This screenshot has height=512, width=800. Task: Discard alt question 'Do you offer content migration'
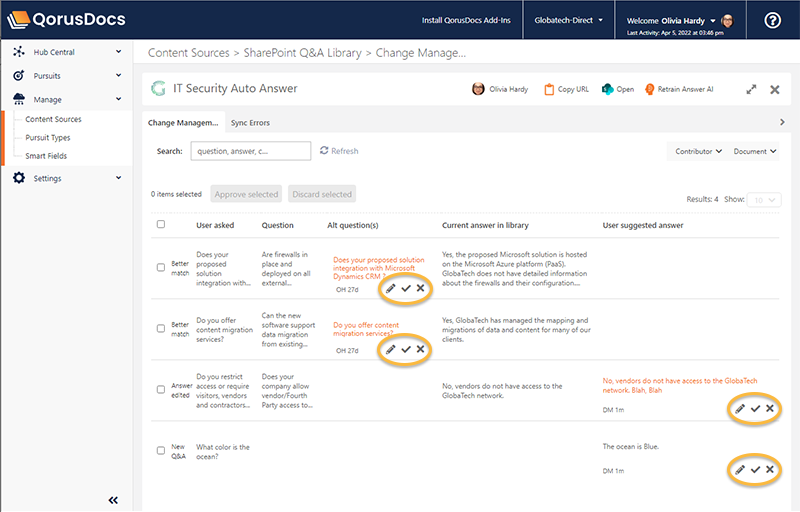point(420,349)
